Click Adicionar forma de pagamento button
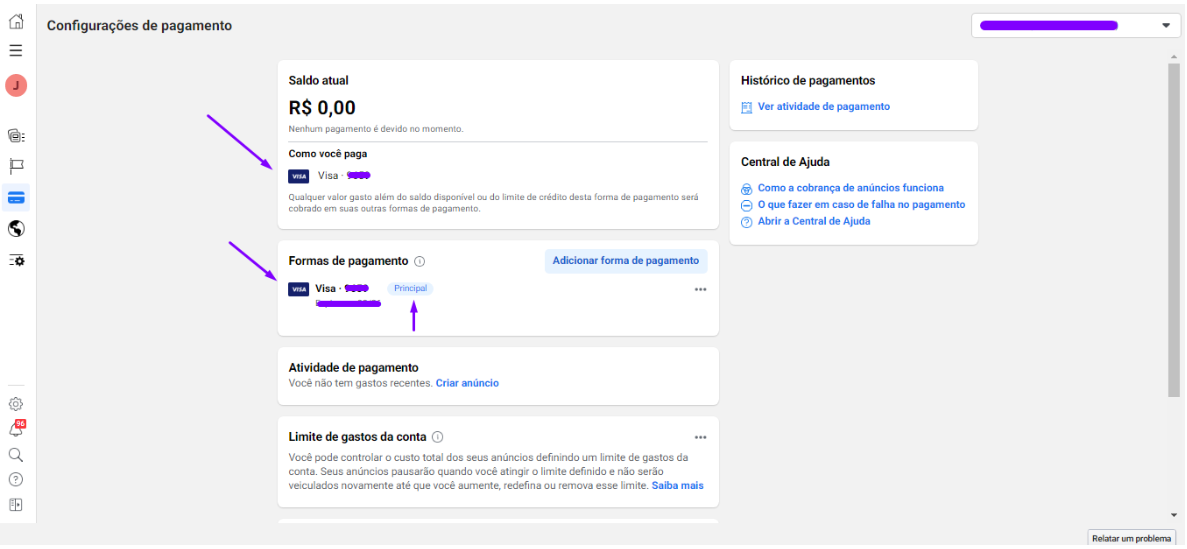 (x=626, y=260)
